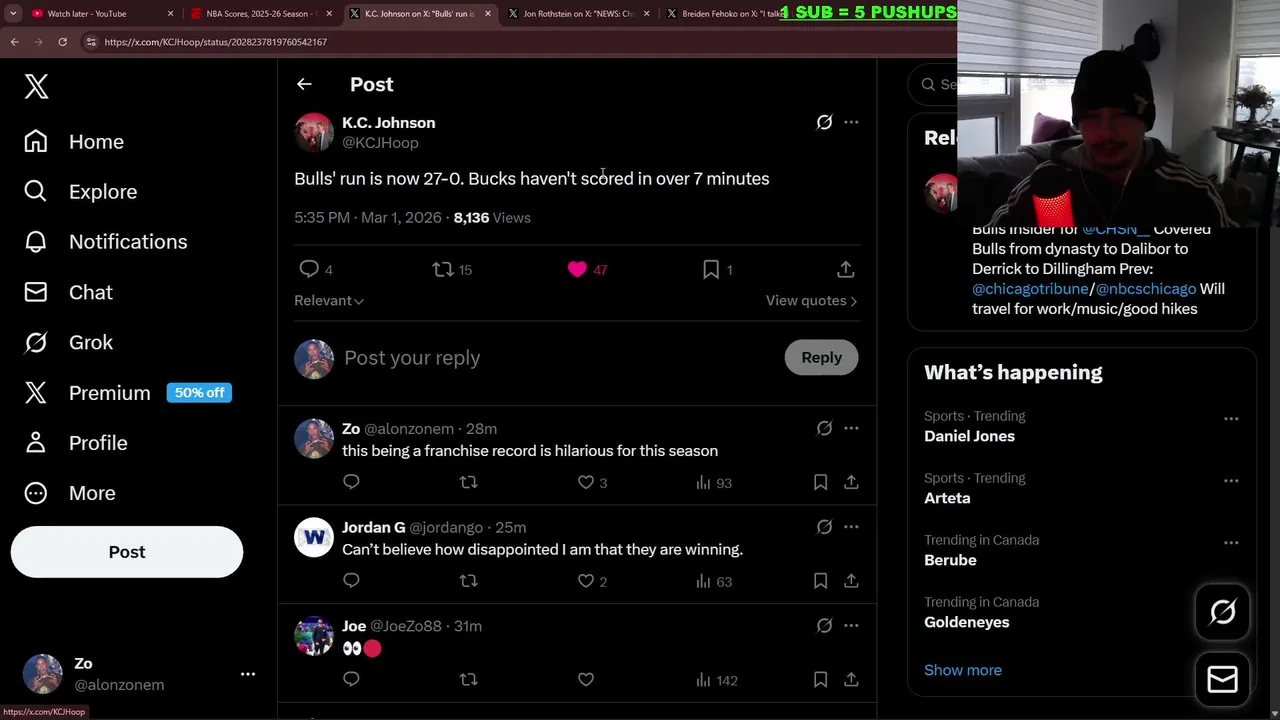Open @chicagotribune mention link
This screenshot has width=1280, height=720.
point(1030,289)
